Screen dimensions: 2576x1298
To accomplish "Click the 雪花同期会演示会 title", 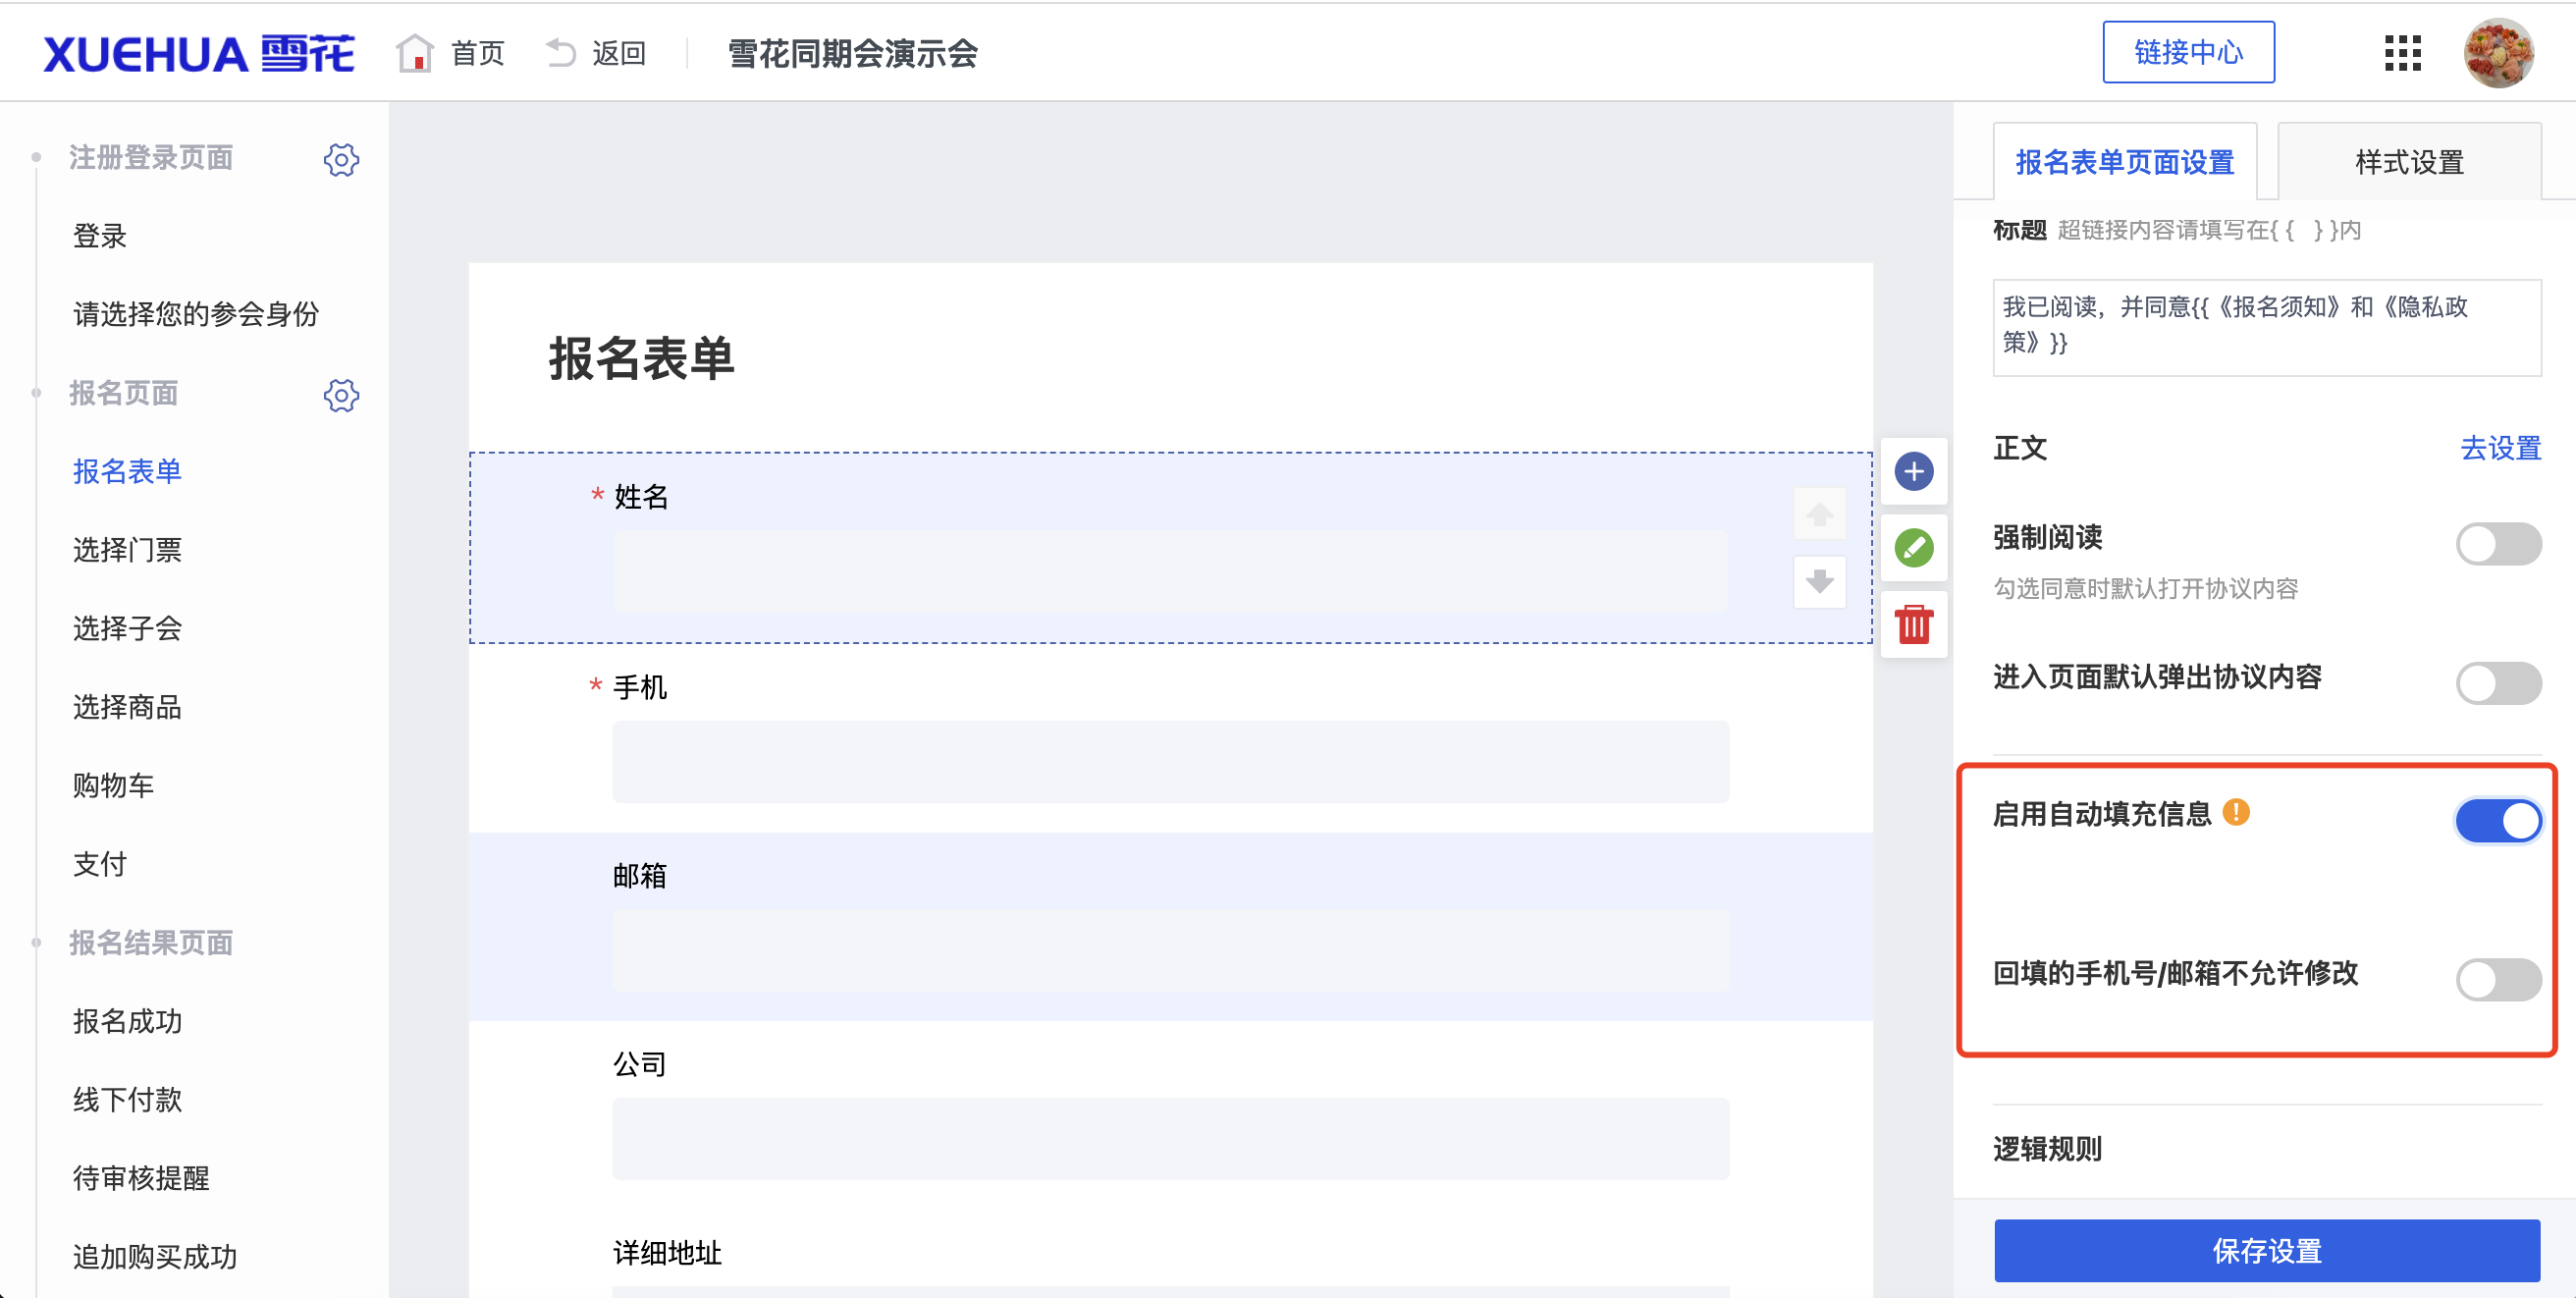I will coord(853,53).
